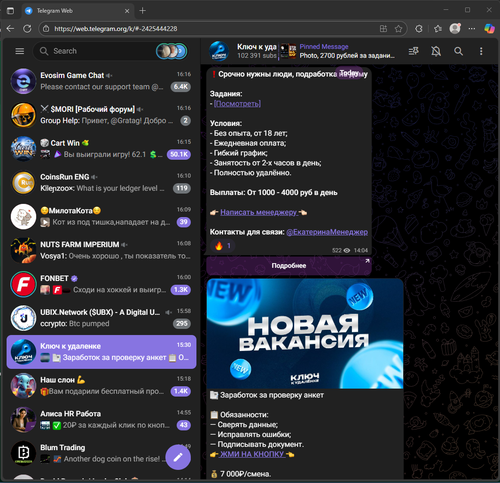Screen dimensions: 500x483
Task: Search within this chat via magnifier icon
Action: coord(458,51)
